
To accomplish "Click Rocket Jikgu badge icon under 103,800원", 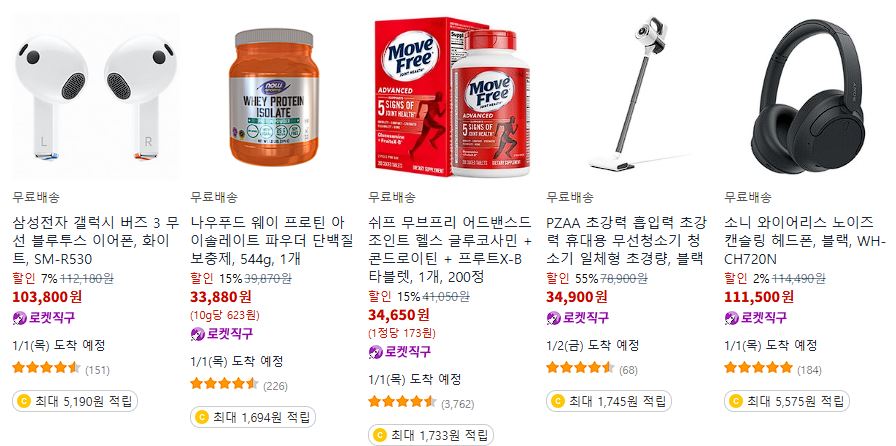I will point(19,318).
